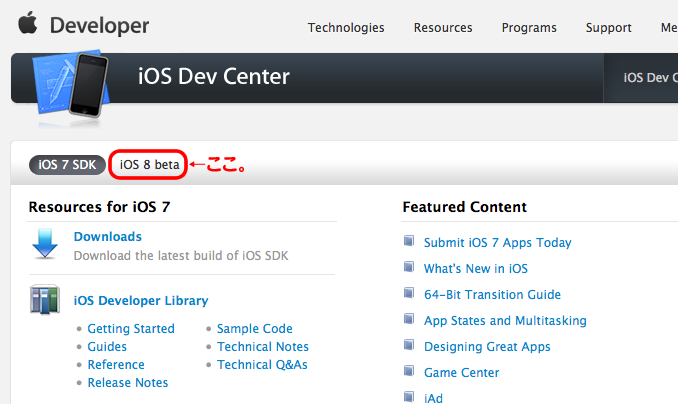Open the Downloads link
The width and height of the screenshot is (678, 404).
108,237
